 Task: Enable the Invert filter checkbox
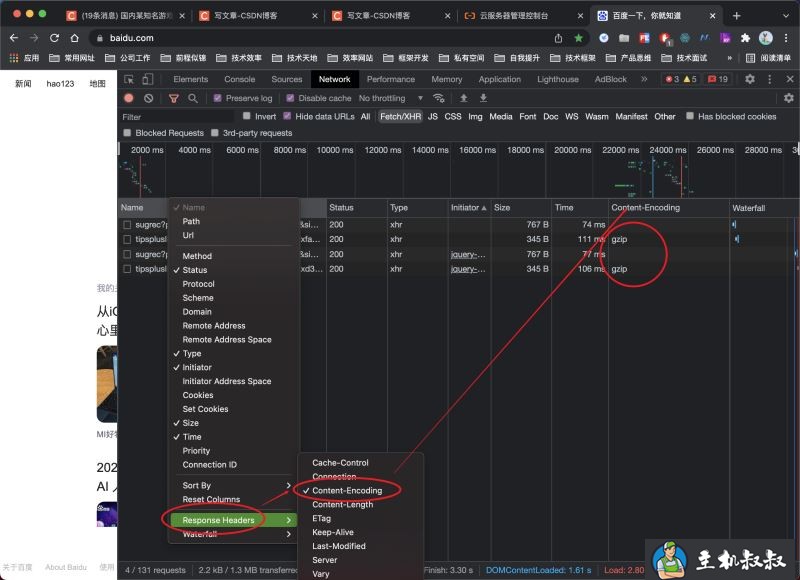click(x=247, y=116)
